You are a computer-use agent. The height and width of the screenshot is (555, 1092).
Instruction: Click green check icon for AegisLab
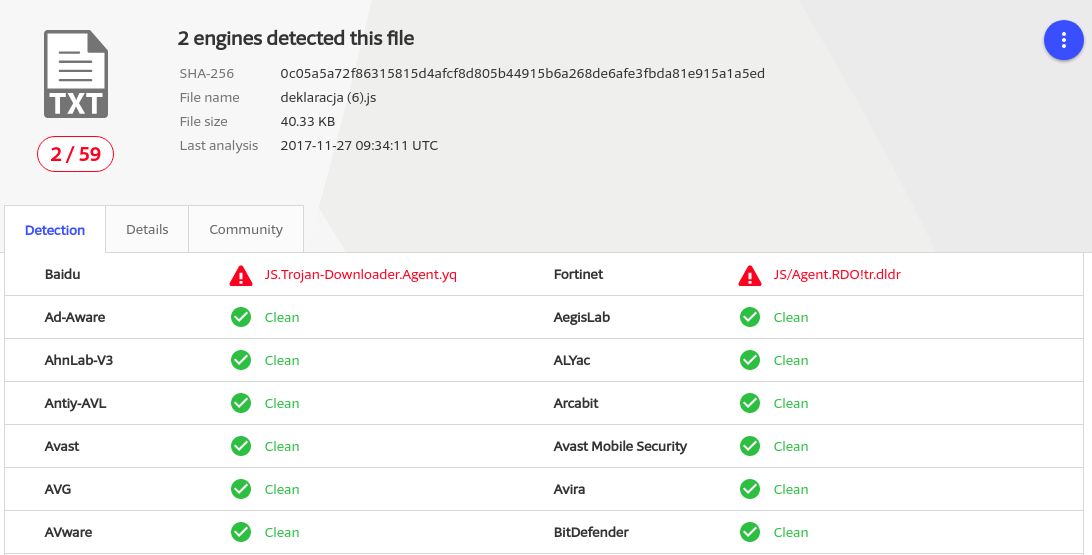coord(749,318)
